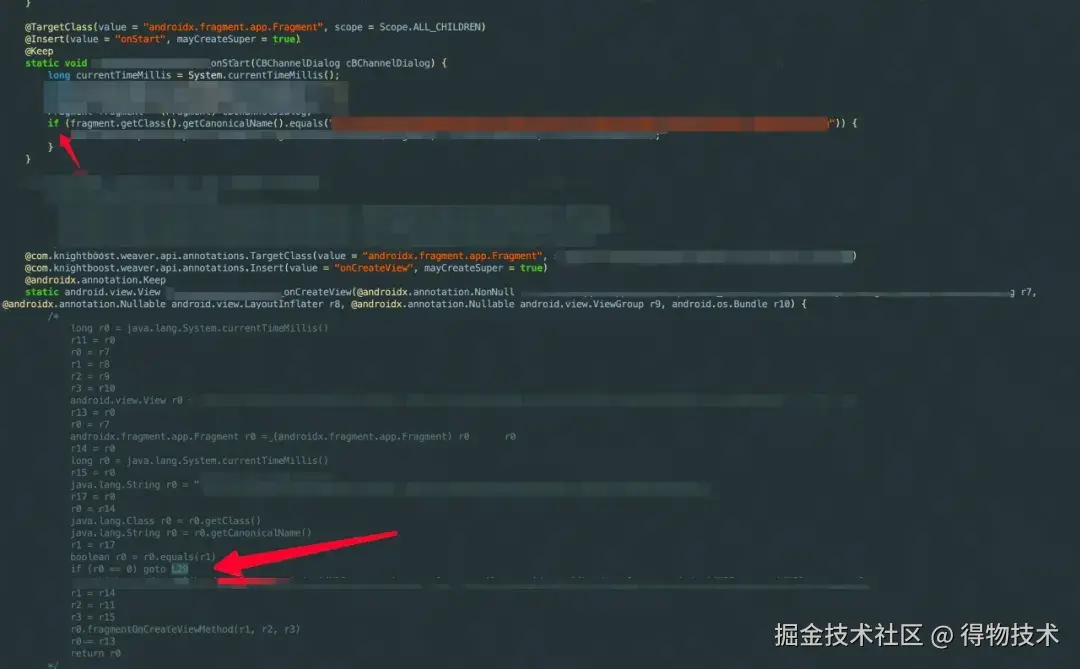This screenshot has width=1080, height=669.
Task: Click the "onStart" string in @Insert annotation
Action: tap(141, 39)
